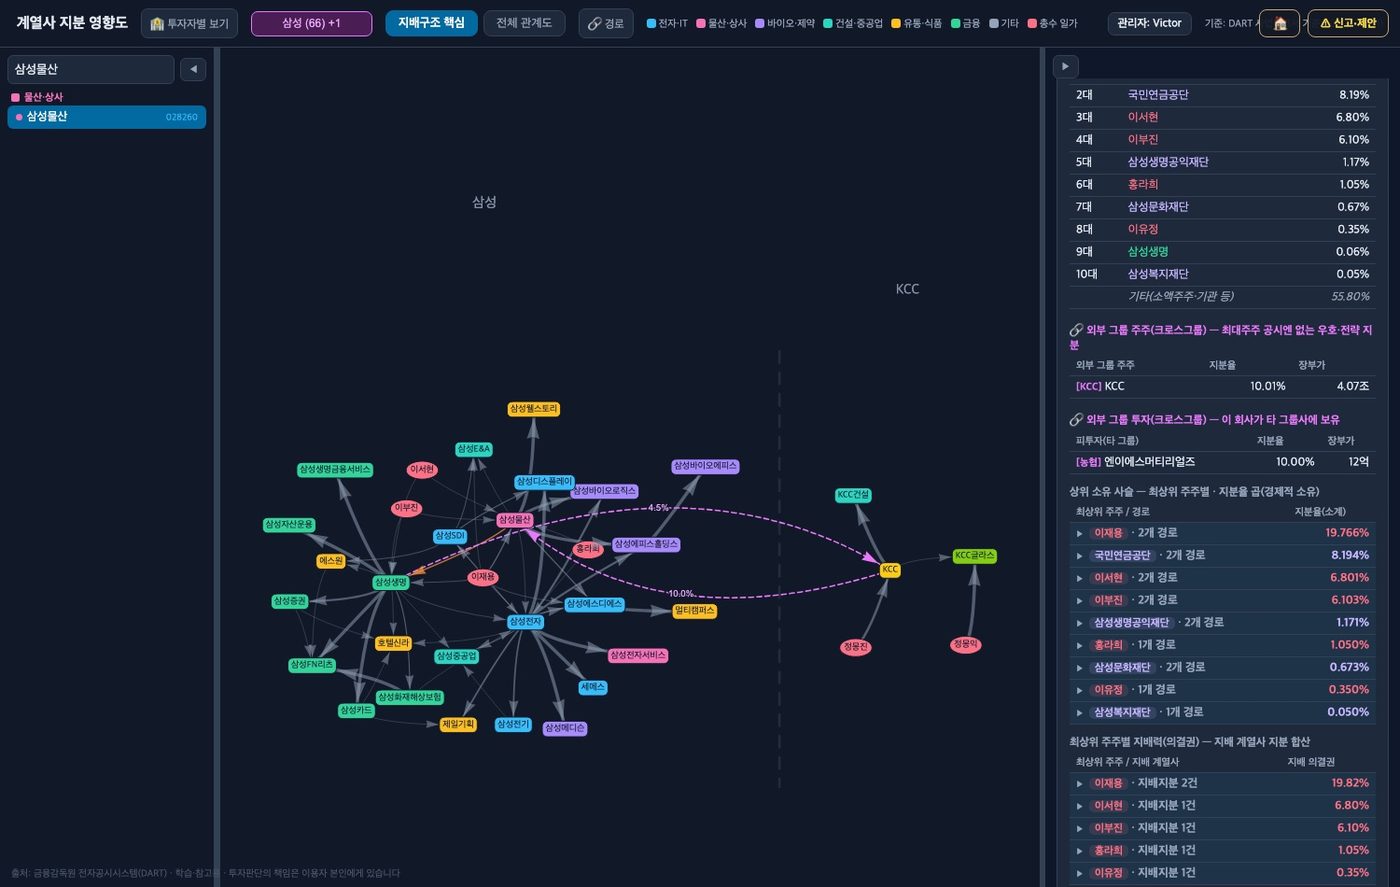
Task: Expand 홍라희 1개 경로 row
Action: click(x=1222, y=645)
